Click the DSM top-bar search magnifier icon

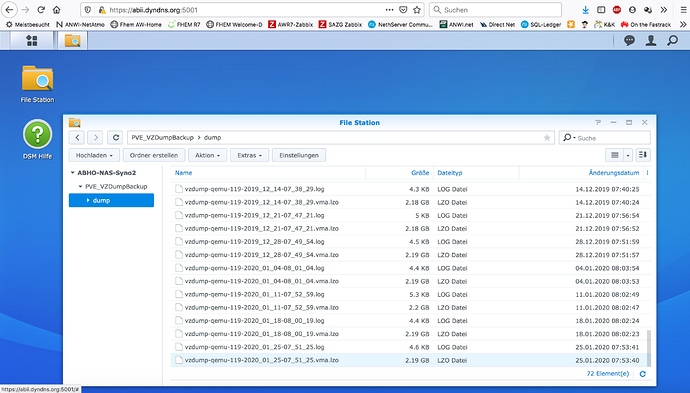(x=672, y=40)
